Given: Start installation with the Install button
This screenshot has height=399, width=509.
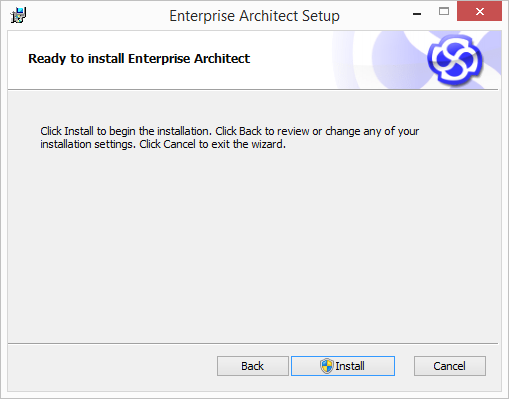Looking at the screenshot, I should tap(343, 366).
